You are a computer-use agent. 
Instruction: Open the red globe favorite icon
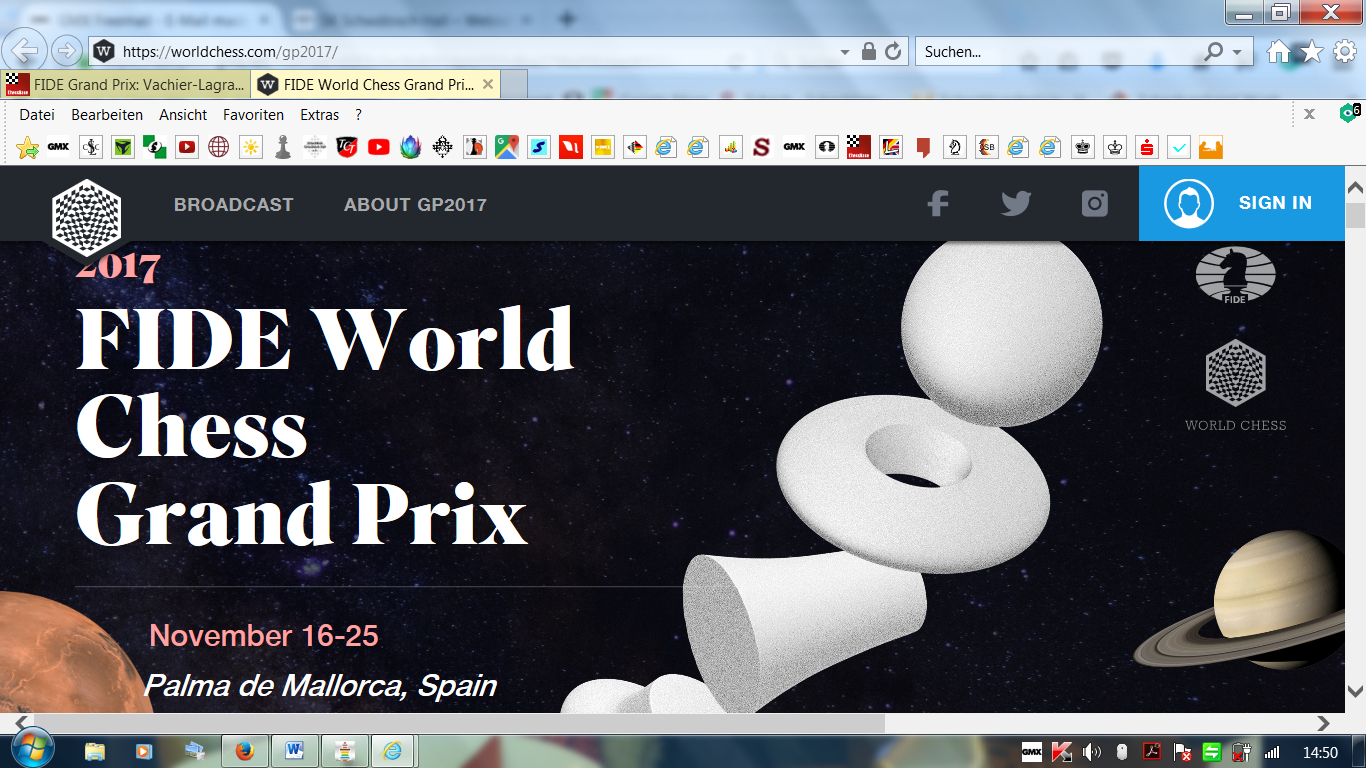point(218,148)
